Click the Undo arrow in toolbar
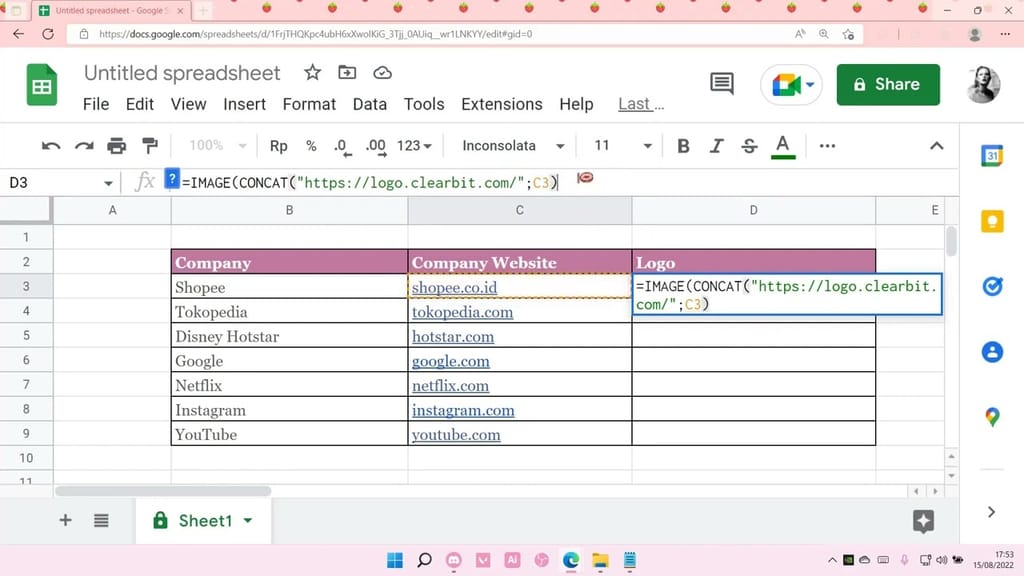The image size is (1024, 576). pyautogui.click(x=51, y=146)
